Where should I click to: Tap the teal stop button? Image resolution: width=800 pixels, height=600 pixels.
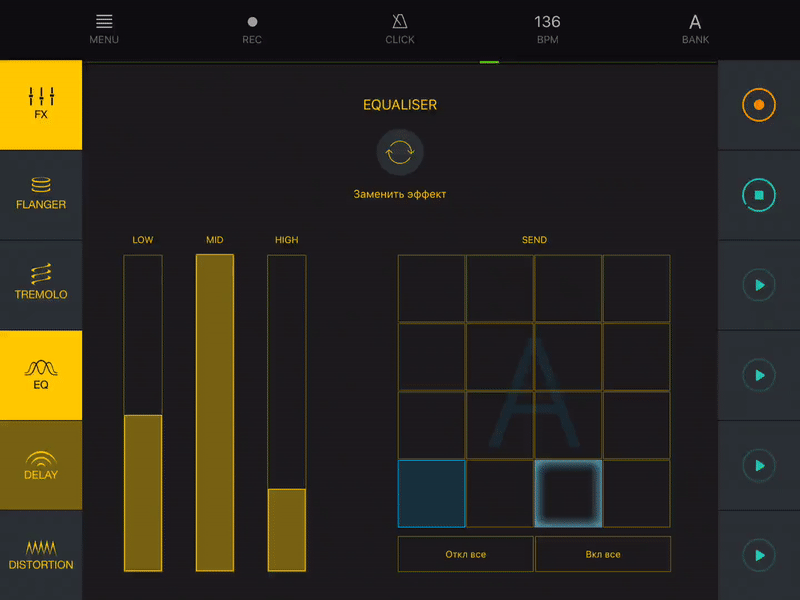point(759,195)
